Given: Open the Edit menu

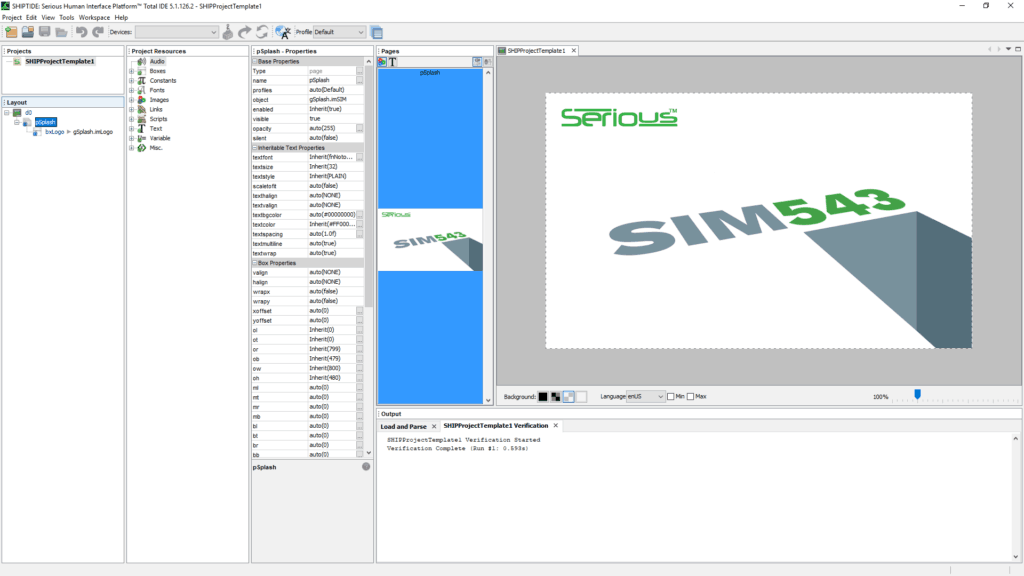Looking at the screenshot, I should [x=31, y=18].
